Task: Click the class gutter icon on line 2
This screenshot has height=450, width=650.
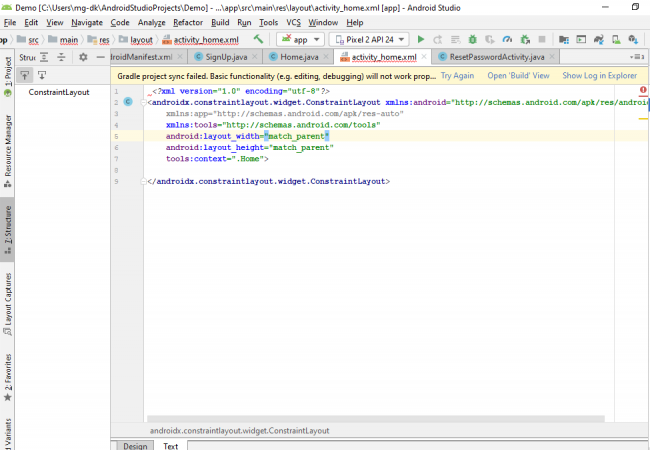Action: coord(128,102)
